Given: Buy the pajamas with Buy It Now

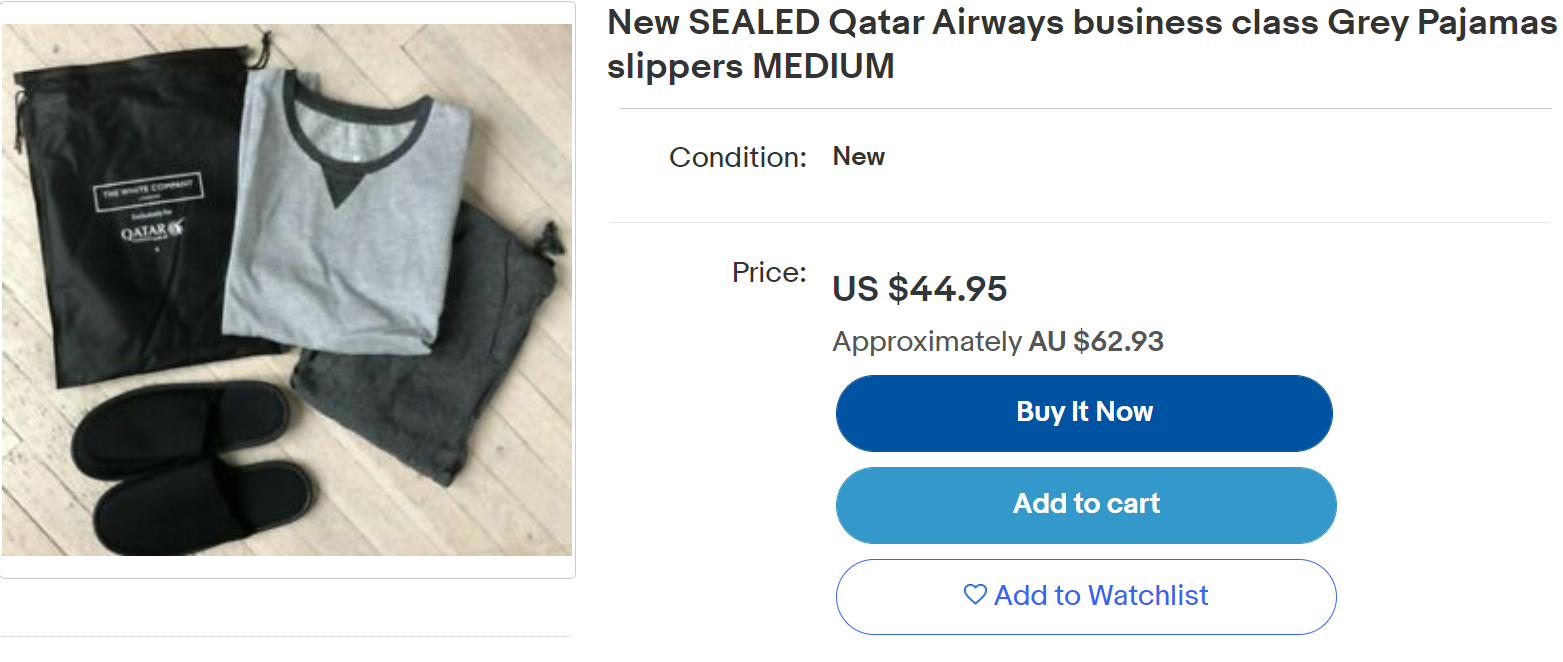Looking at the screenshot, I should click(1085, 413).
